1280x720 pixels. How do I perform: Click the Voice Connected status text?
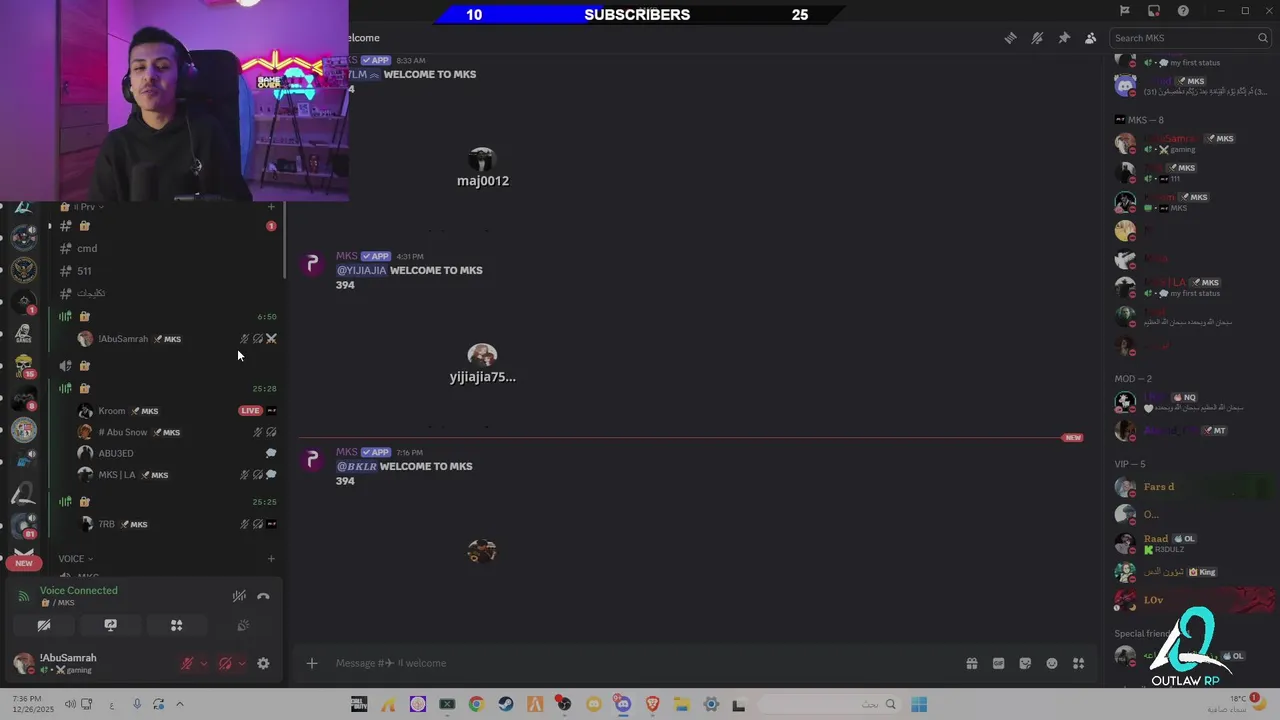(78, 590)
